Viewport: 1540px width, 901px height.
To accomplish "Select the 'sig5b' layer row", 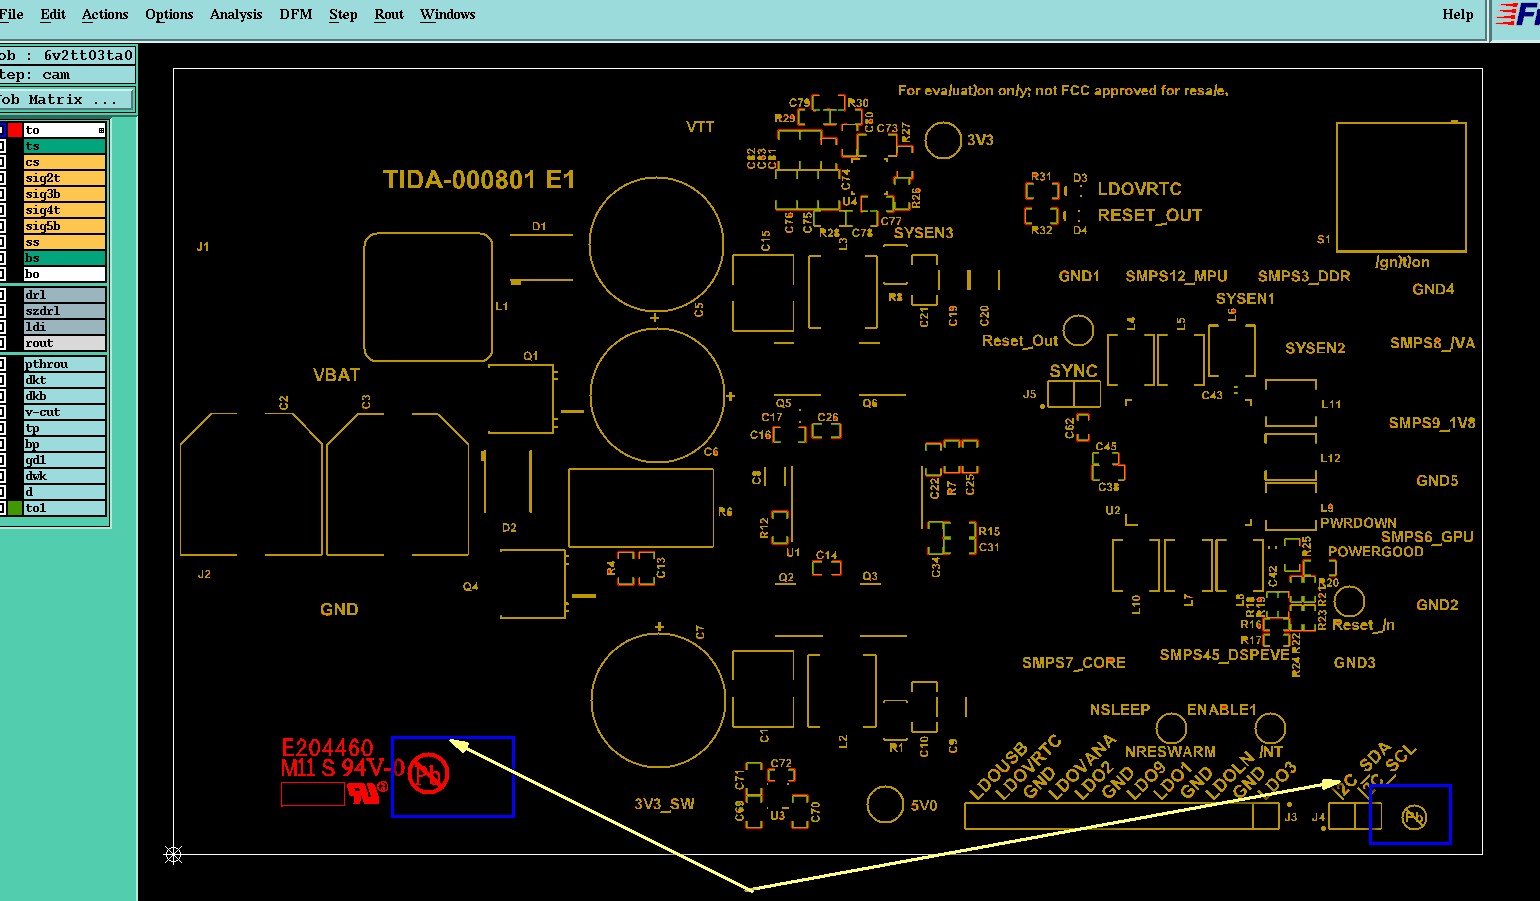I will (64, 226).
